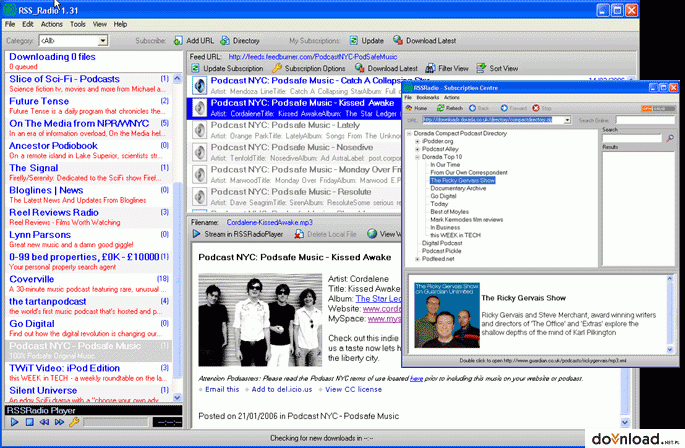Open the podcast Directory icon
Screen dimensions: 685x448
coord(225,41)
